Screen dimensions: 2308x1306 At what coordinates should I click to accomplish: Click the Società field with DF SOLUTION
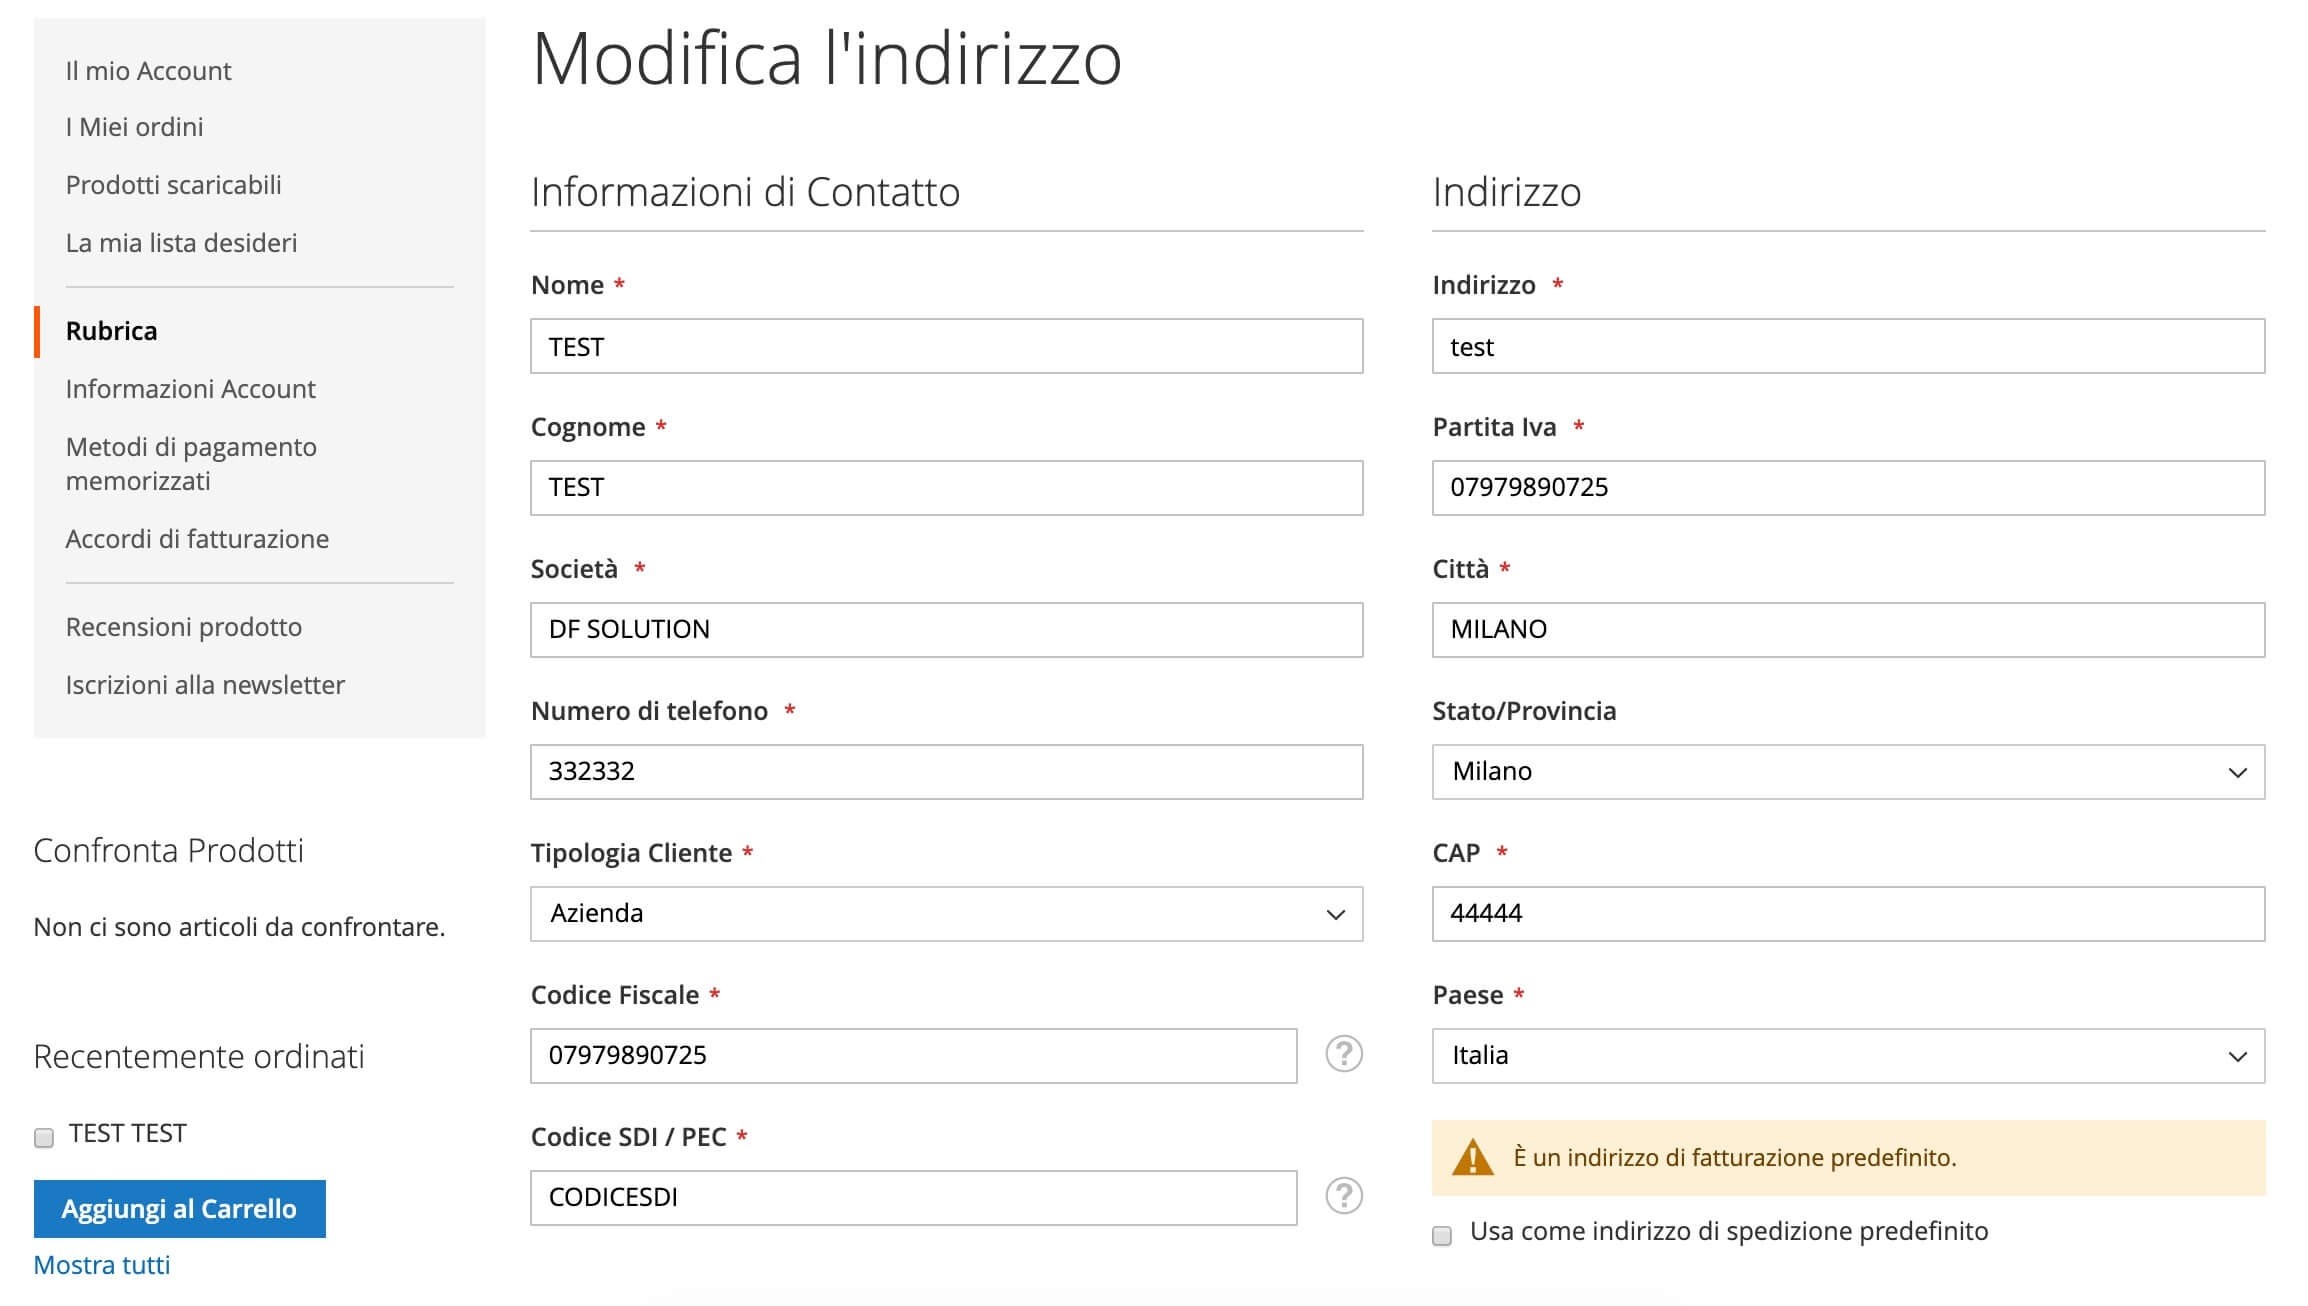pos(947,630)
